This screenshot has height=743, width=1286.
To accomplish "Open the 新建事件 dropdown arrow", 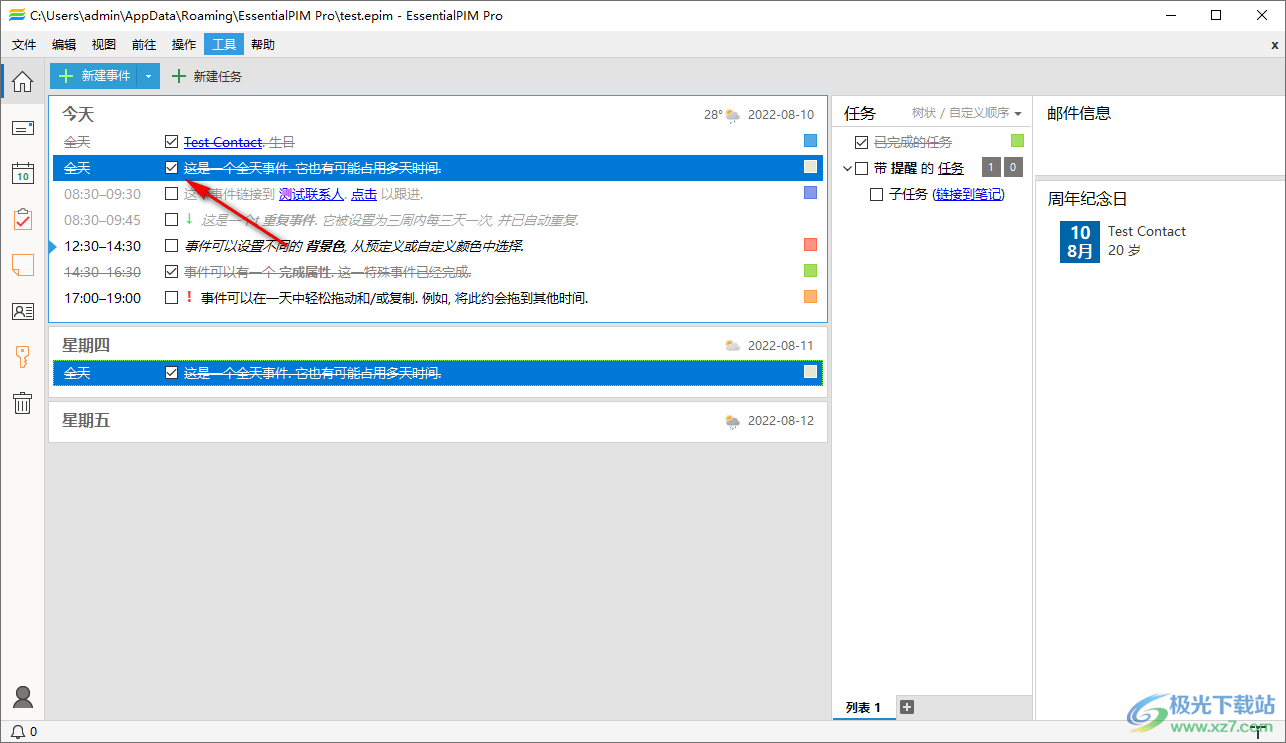I will click(148, 76).
